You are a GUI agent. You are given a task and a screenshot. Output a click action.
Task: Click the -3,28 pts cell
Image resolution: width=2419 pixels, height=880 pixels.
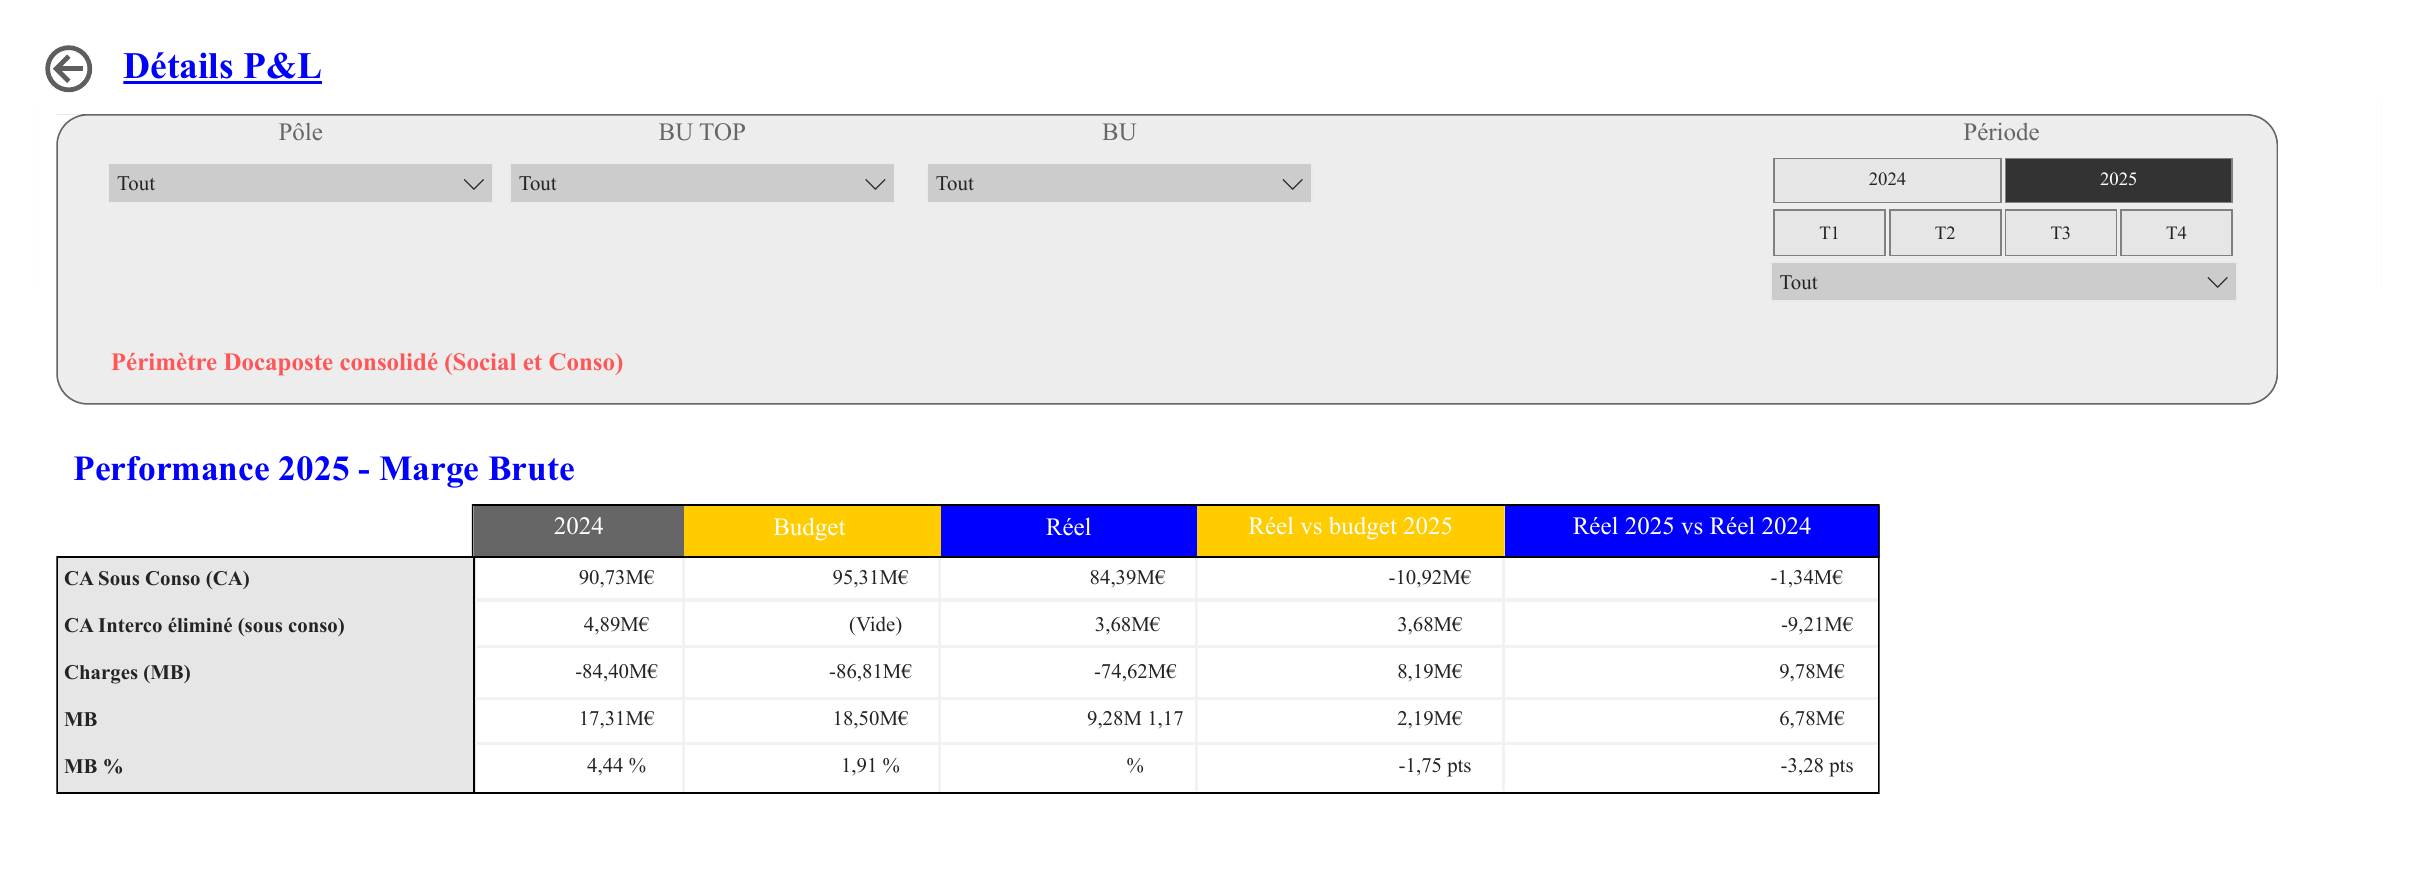tap(1691, 766)
